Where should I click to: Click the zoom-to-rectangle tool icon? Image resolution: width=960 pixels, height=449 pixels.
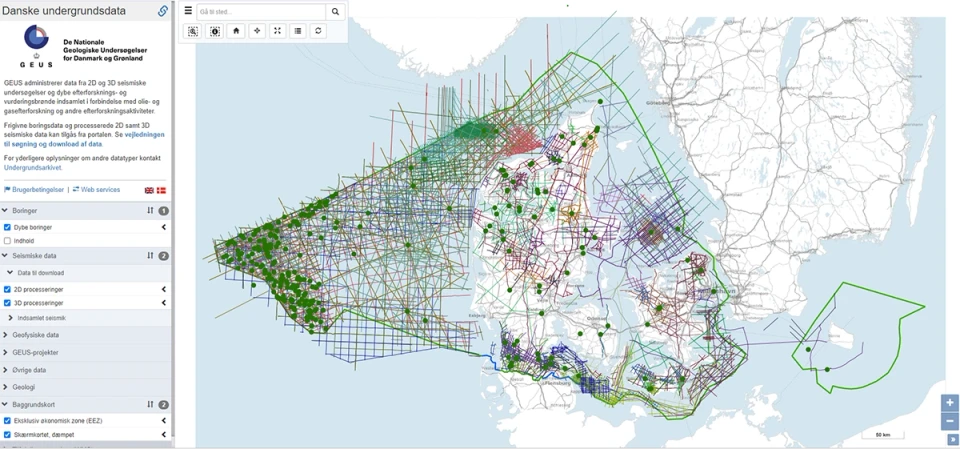[x=193, y=31]
